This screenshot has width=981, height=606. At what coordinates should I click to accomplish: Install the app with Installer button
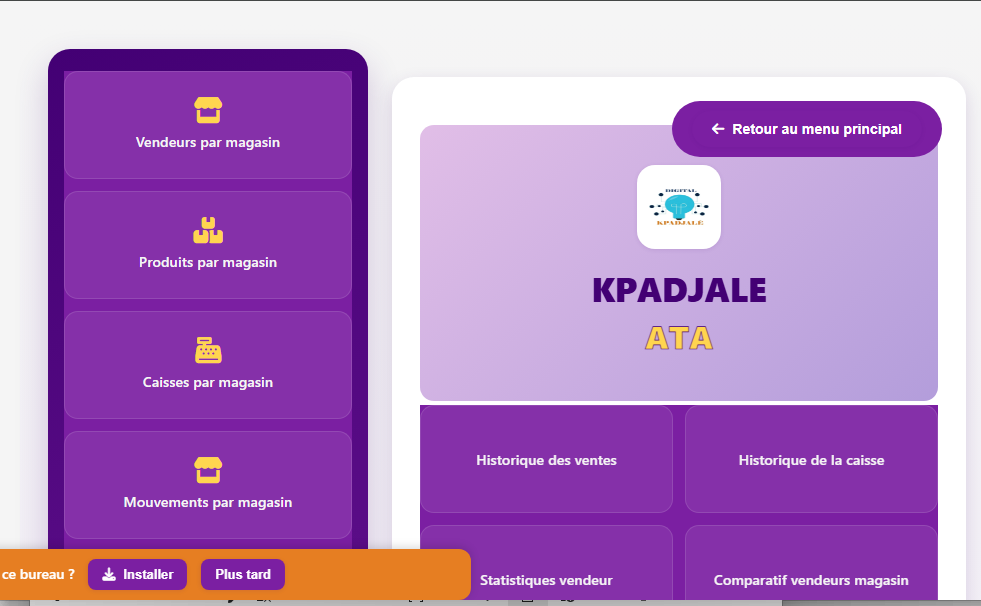point(138,574)
